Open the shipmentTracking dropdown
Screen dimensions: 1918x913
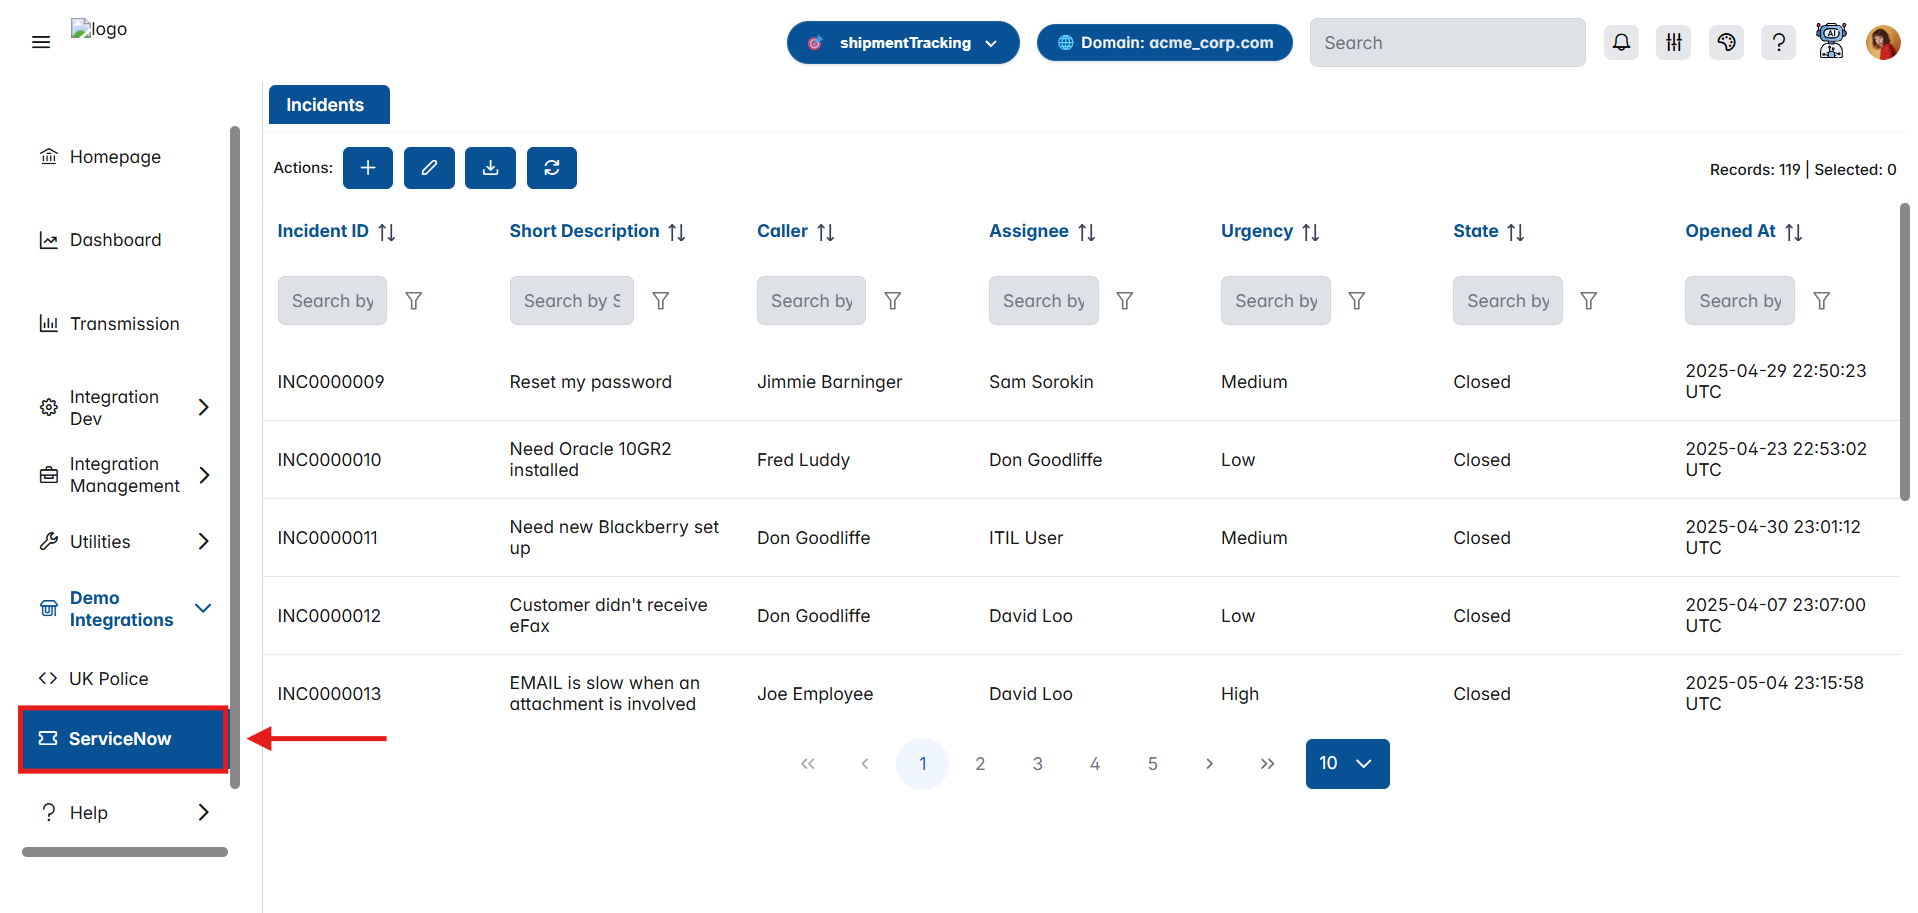click(901, 42)
